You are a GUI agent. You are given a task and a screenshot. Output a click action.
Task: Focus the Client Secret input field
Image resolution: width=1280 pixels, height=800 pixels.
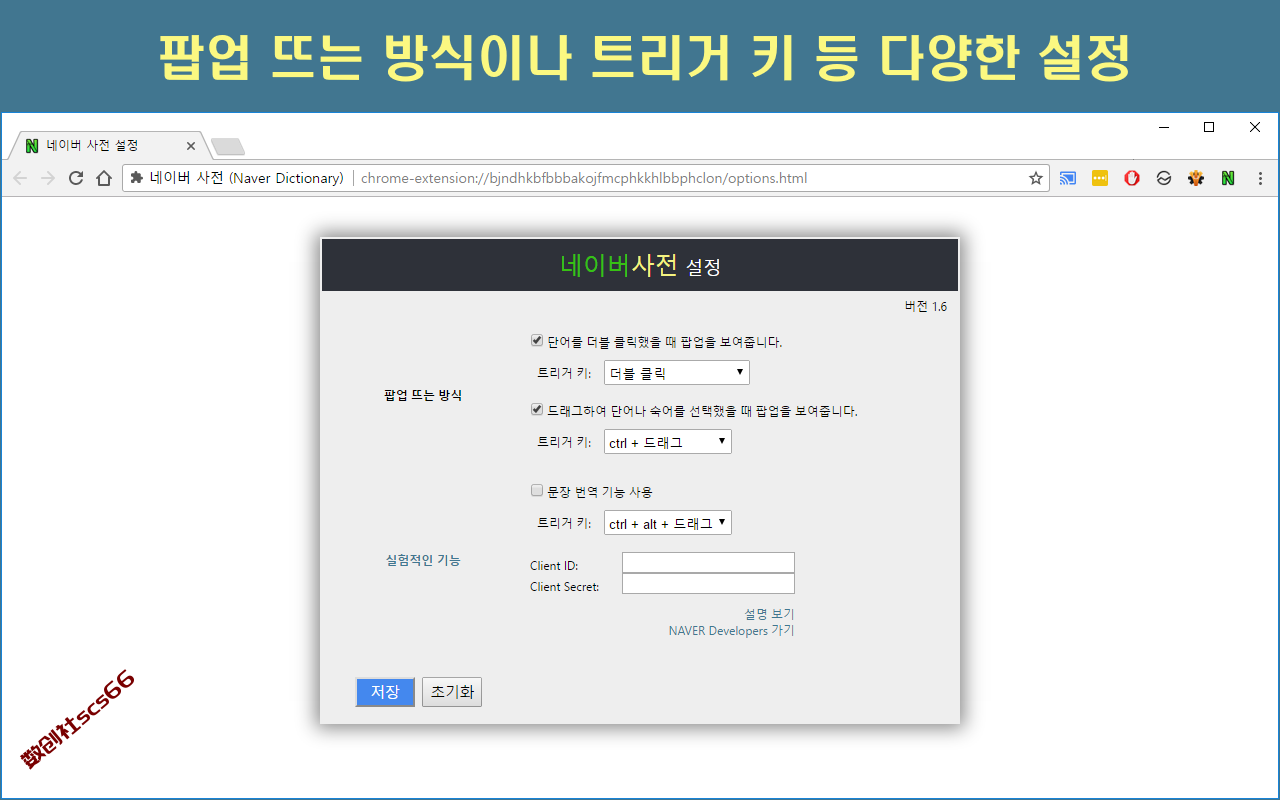pyautogui.click(x=708, y=584)
